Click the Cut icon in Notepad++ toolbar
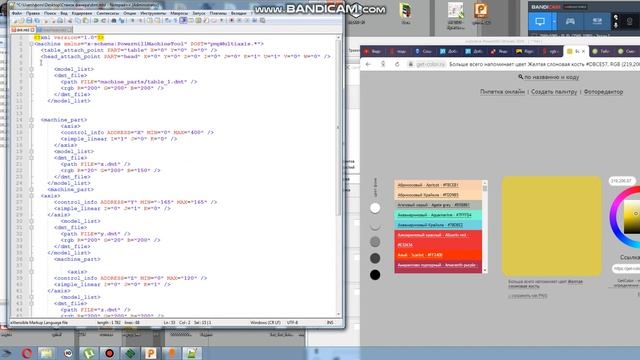 coord(69,20)
